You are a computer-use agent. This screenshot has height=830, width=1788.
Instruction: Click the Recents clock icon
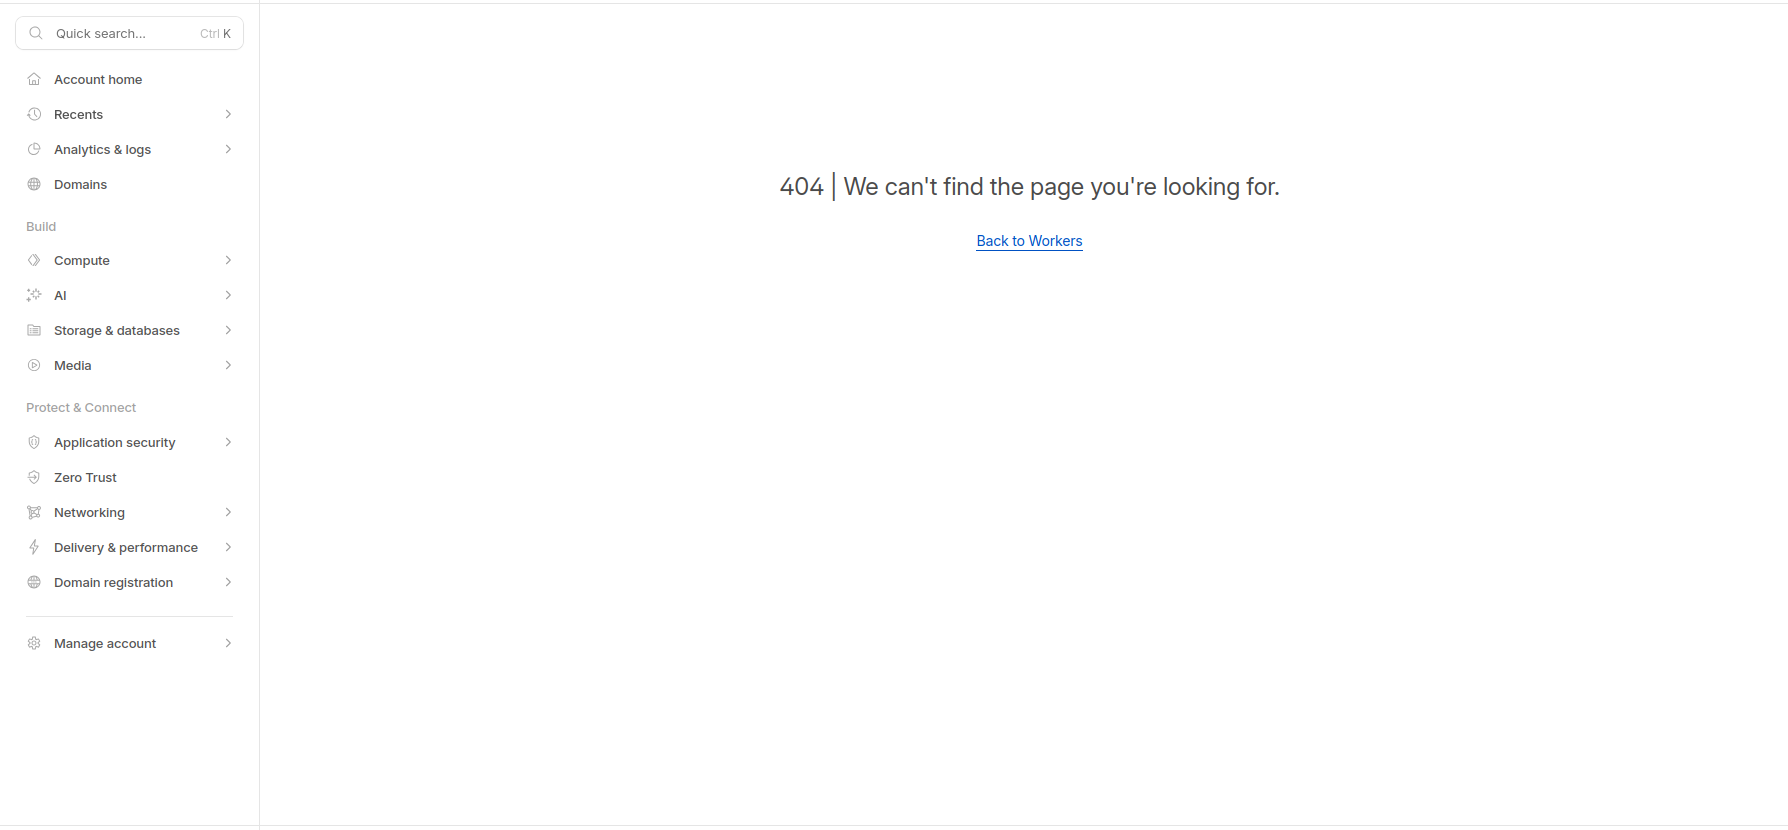(x=34, y=115)
